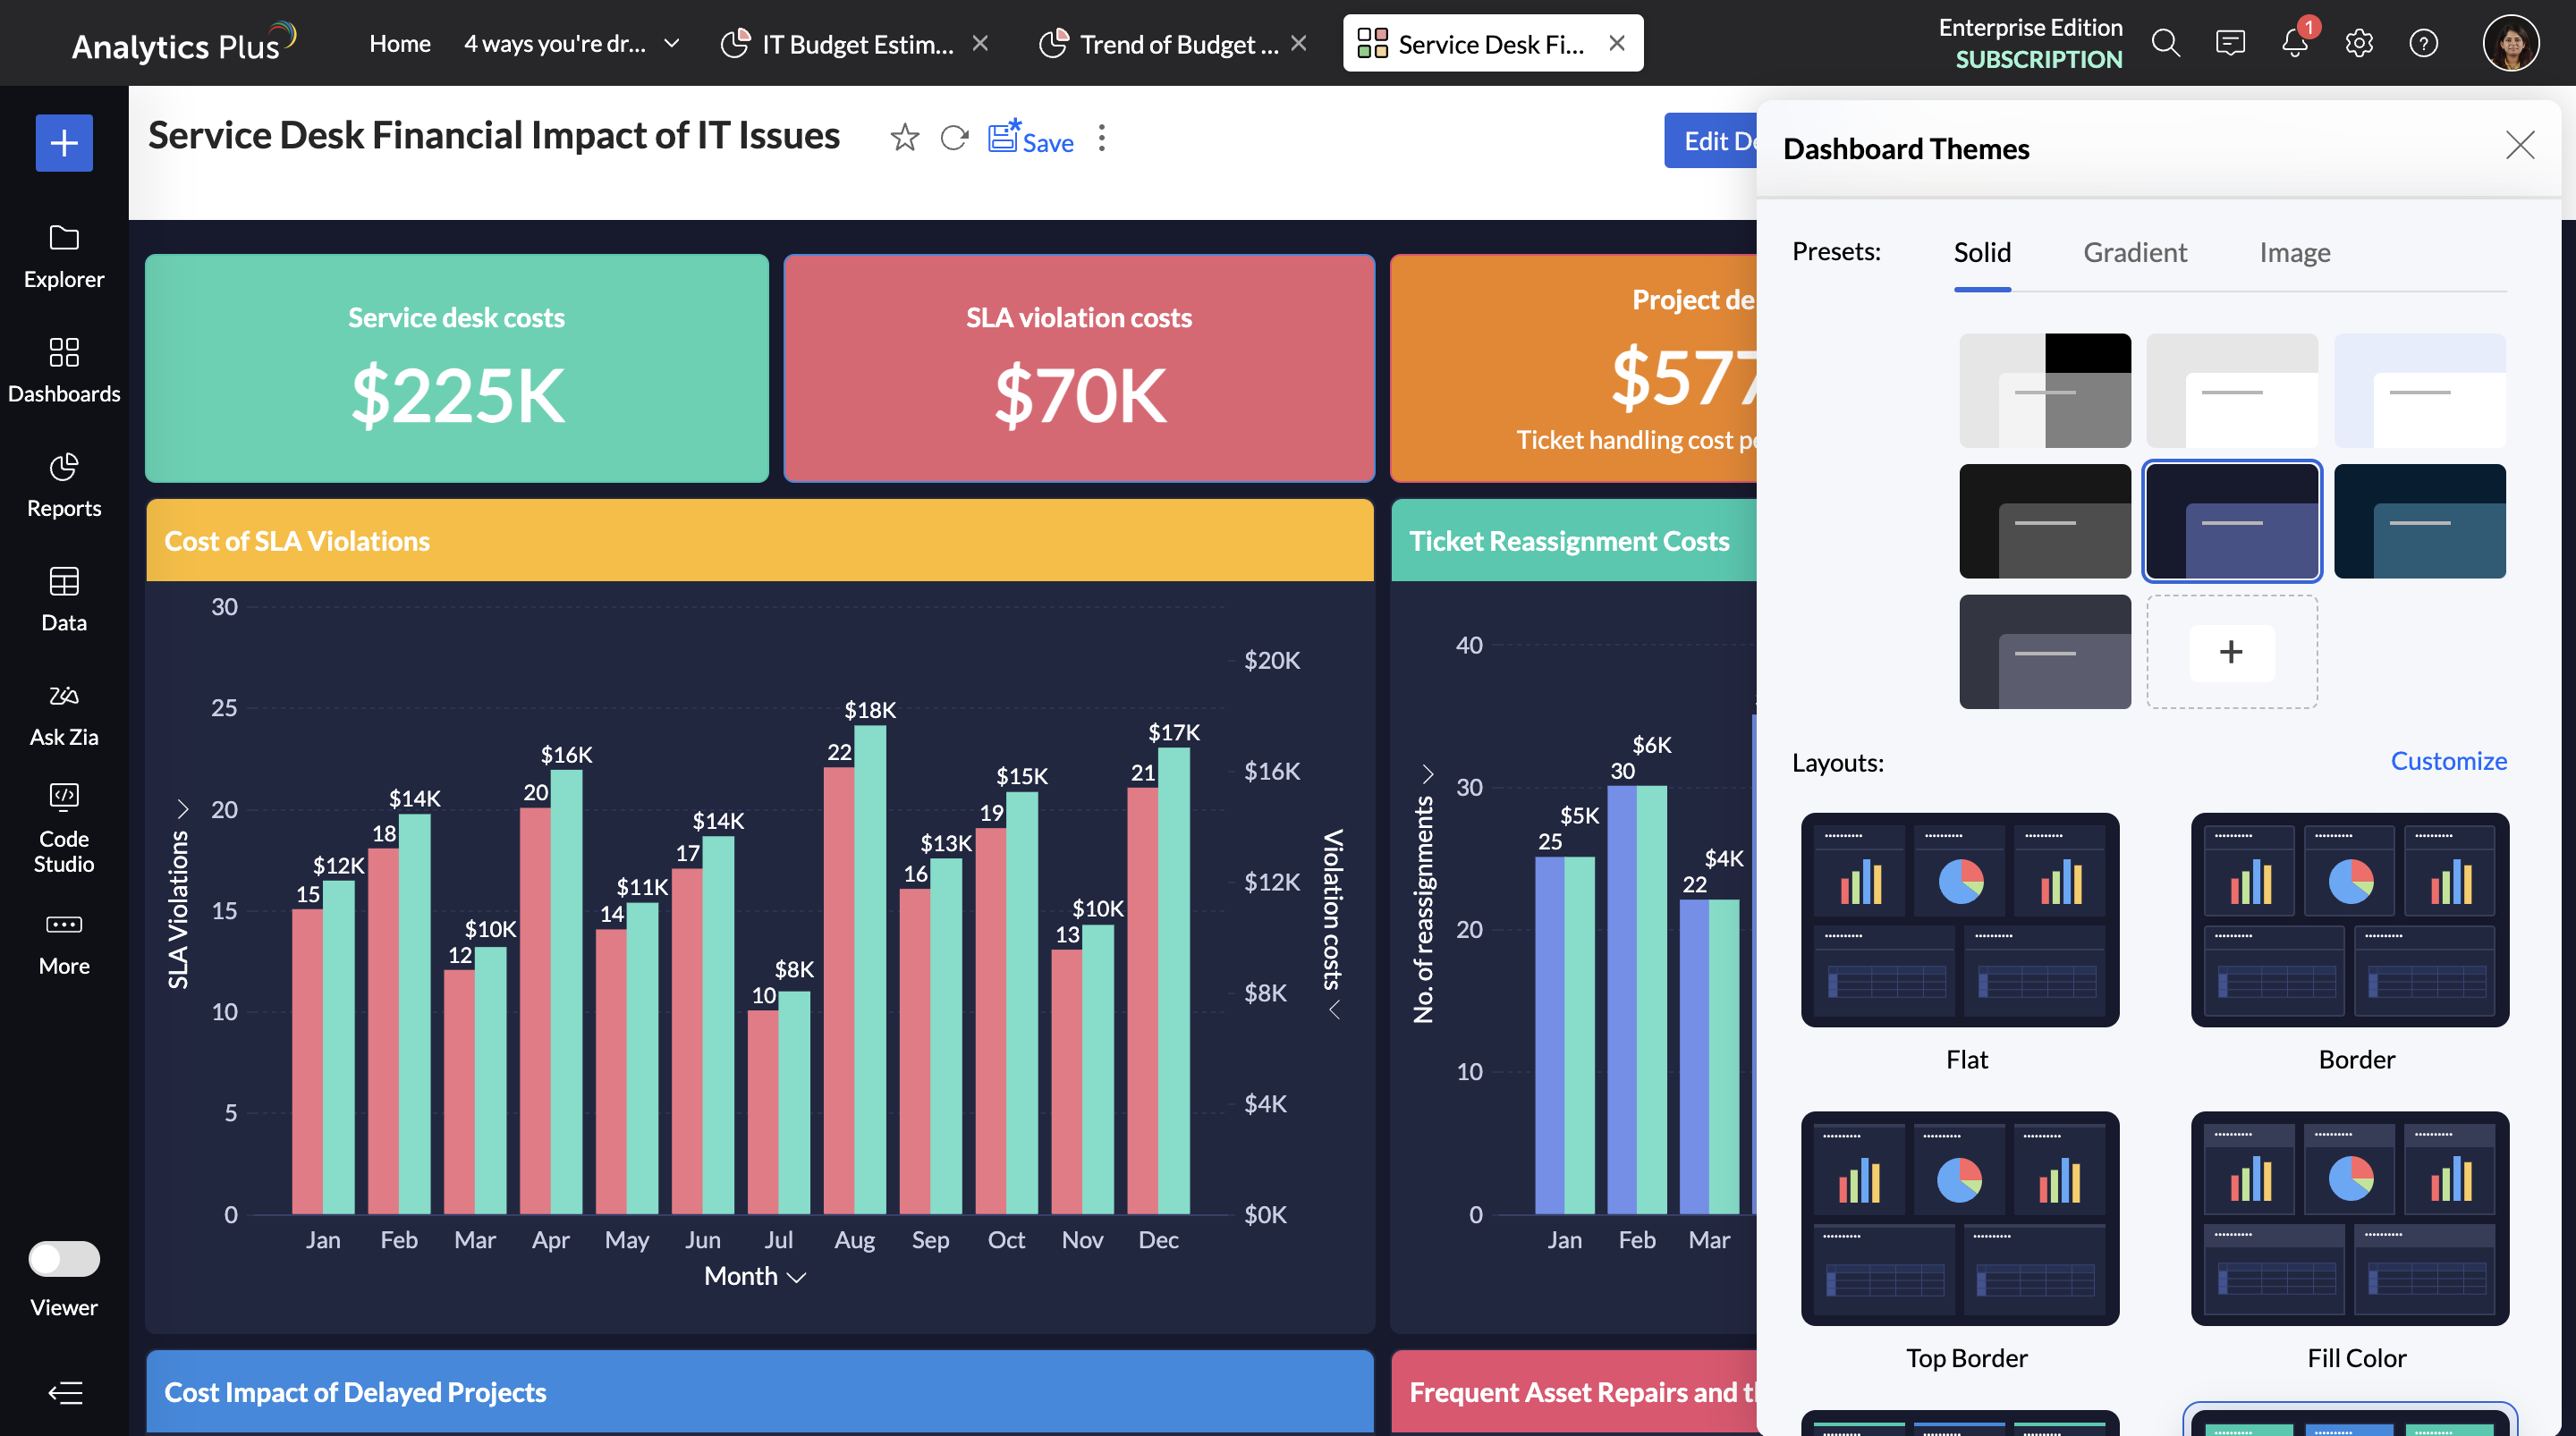2576x1436 pixels.
Task: Click the blue plus create button
Action: point(64,143)
